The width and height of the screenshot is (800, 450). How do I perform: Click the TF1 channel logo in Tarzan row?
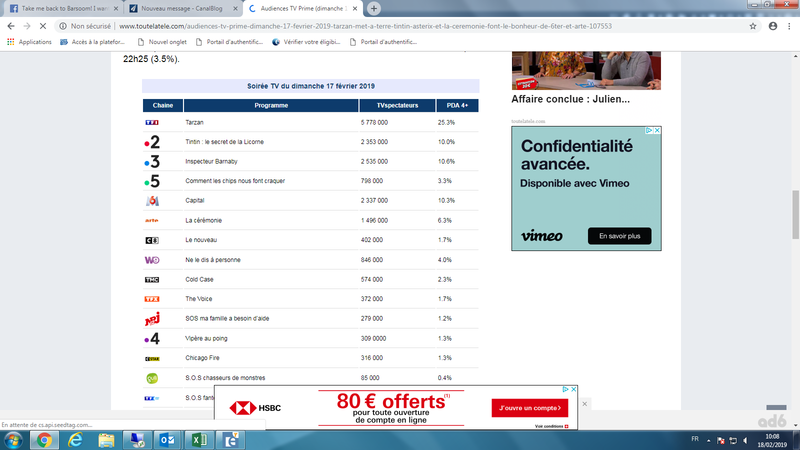pos(152,122)
